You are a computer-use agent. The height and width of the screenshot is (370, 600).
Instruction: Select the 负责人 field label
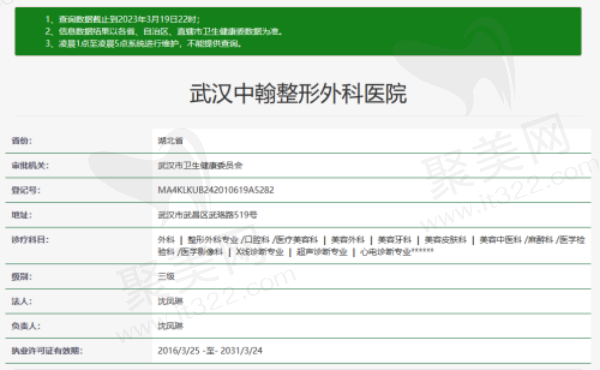(x=26, y=326)
